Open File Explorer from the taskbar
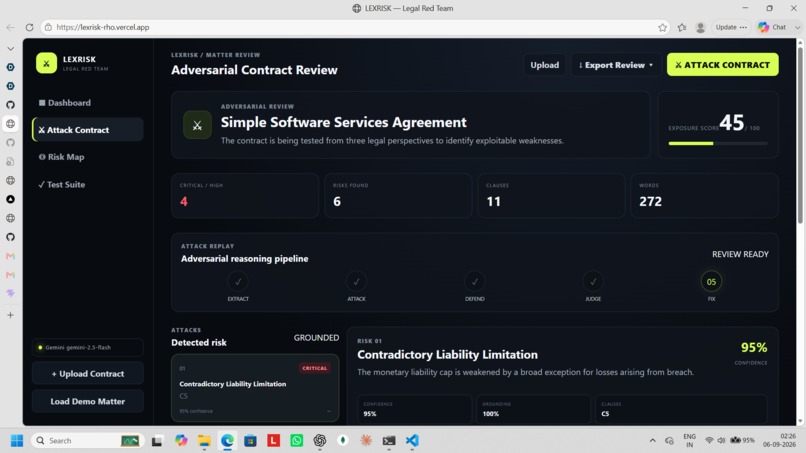 coord(204,441)
